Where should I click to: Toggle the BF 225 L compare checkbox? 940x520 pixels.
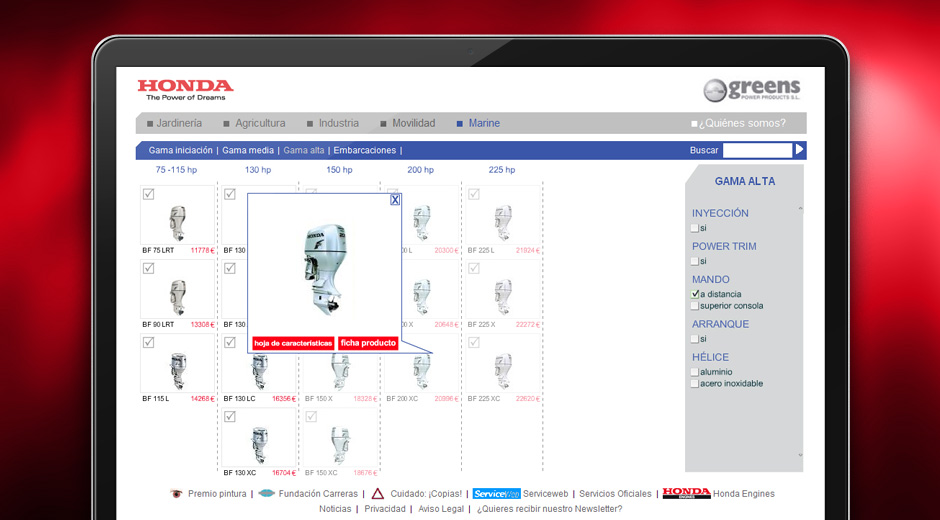(474, 194)
